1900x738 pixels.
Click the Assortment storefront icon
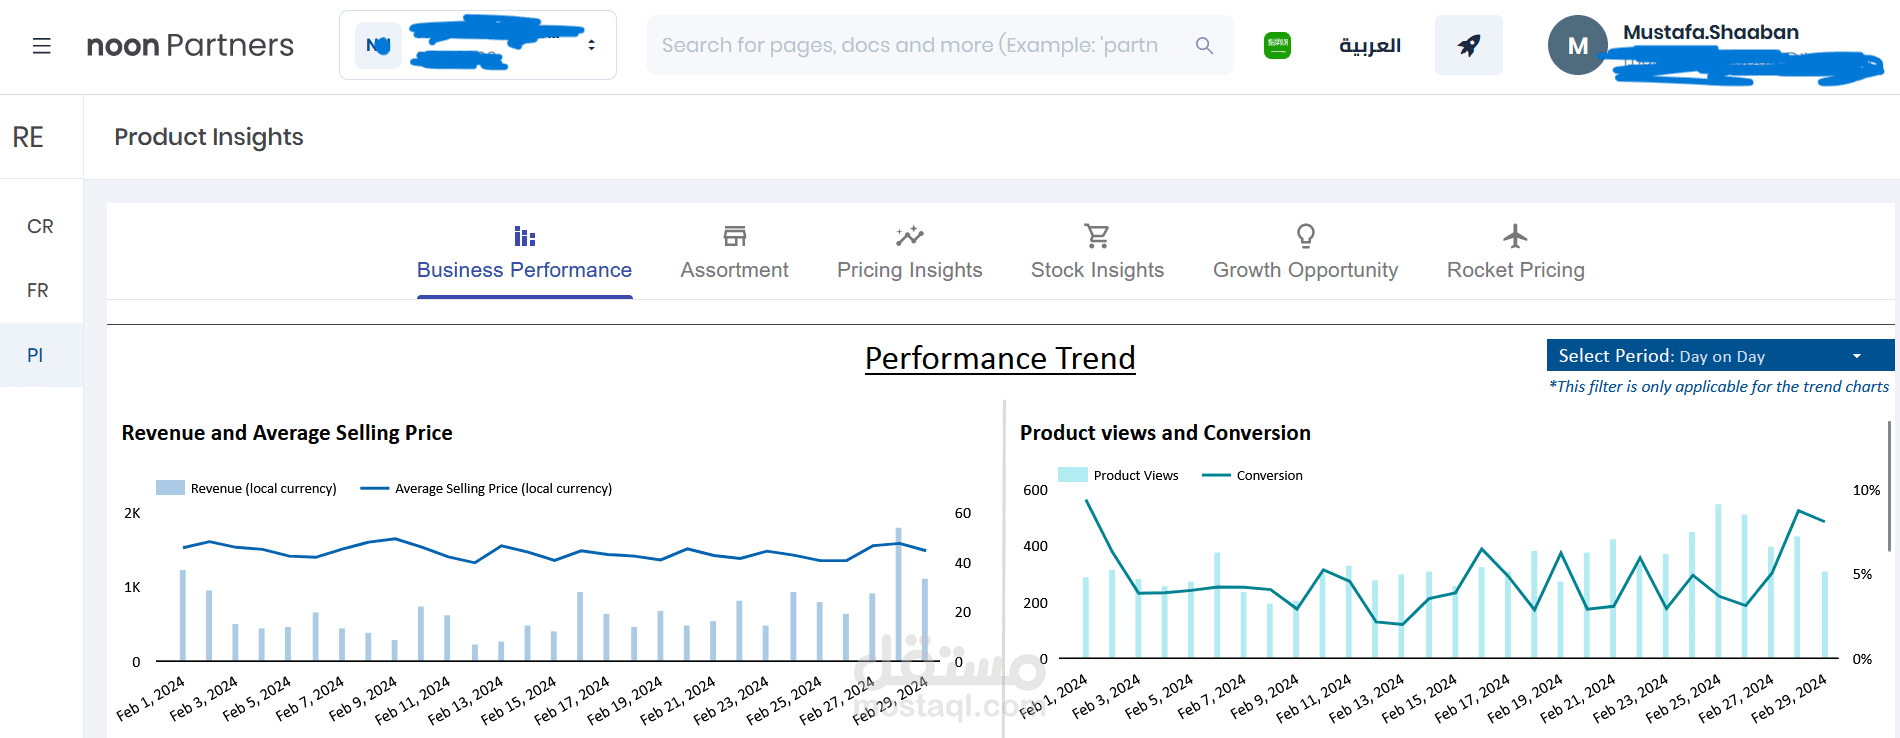click(x=734, y=236)
